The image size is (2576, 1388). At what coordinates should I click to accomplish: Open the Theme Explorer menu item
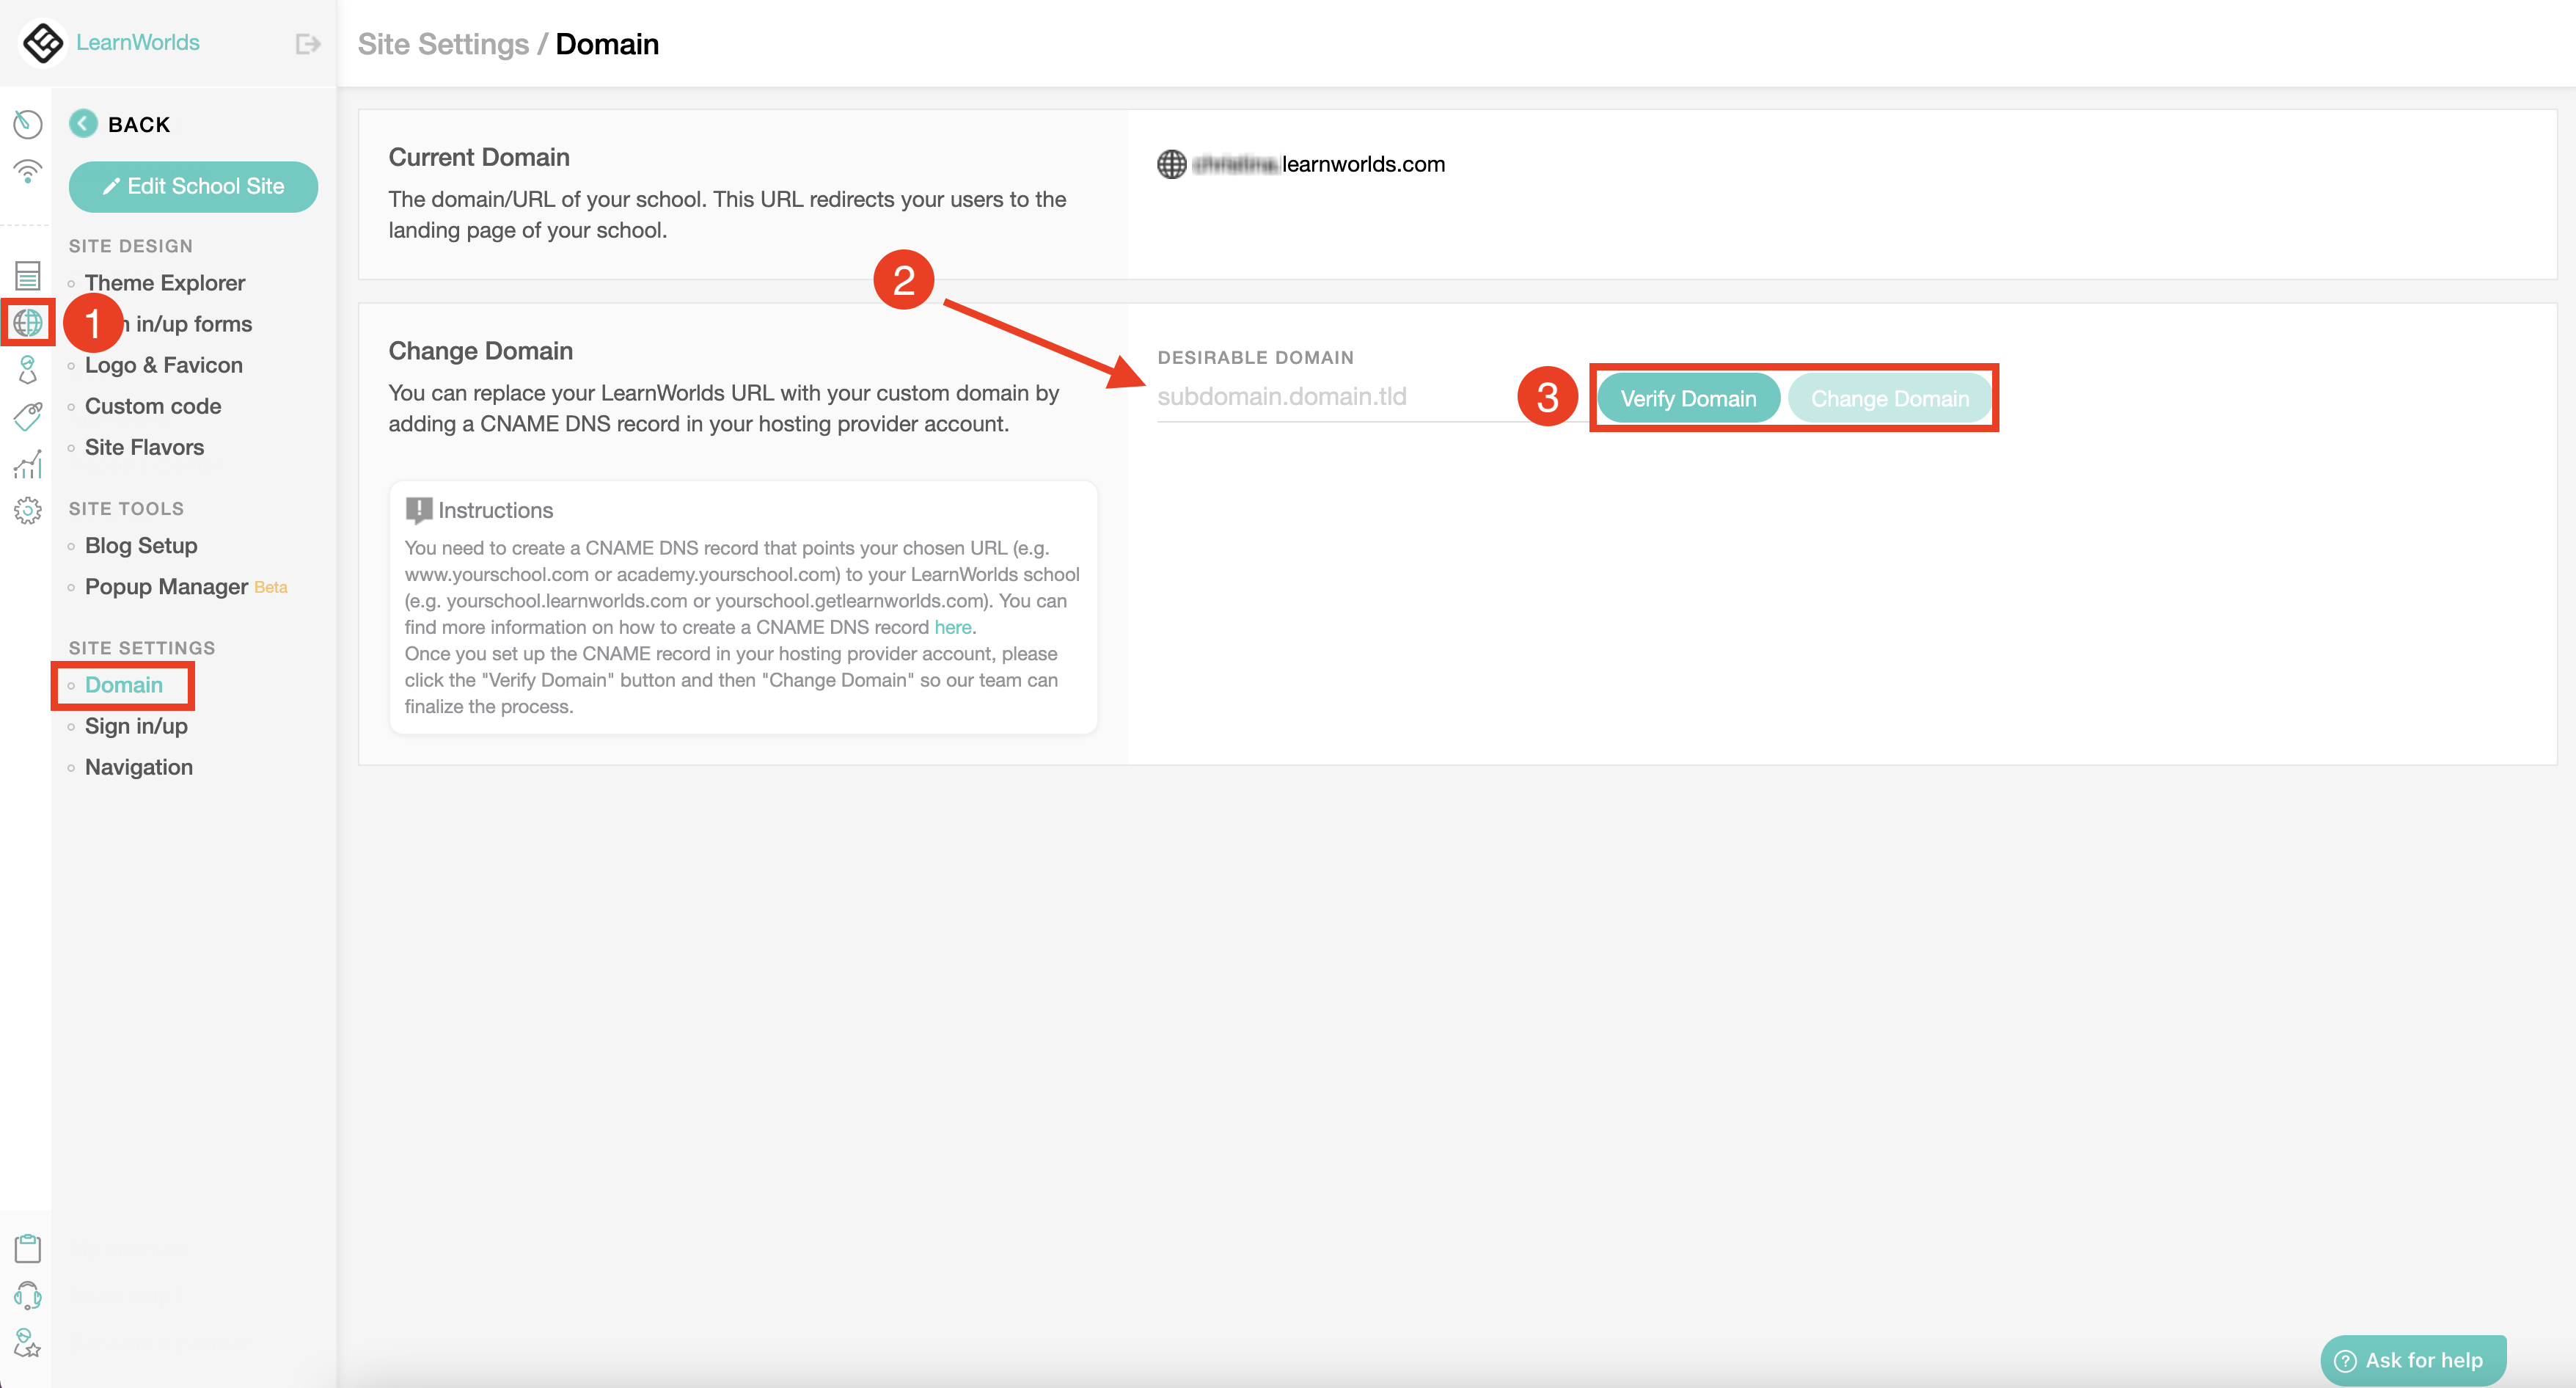tap(164, 283)
